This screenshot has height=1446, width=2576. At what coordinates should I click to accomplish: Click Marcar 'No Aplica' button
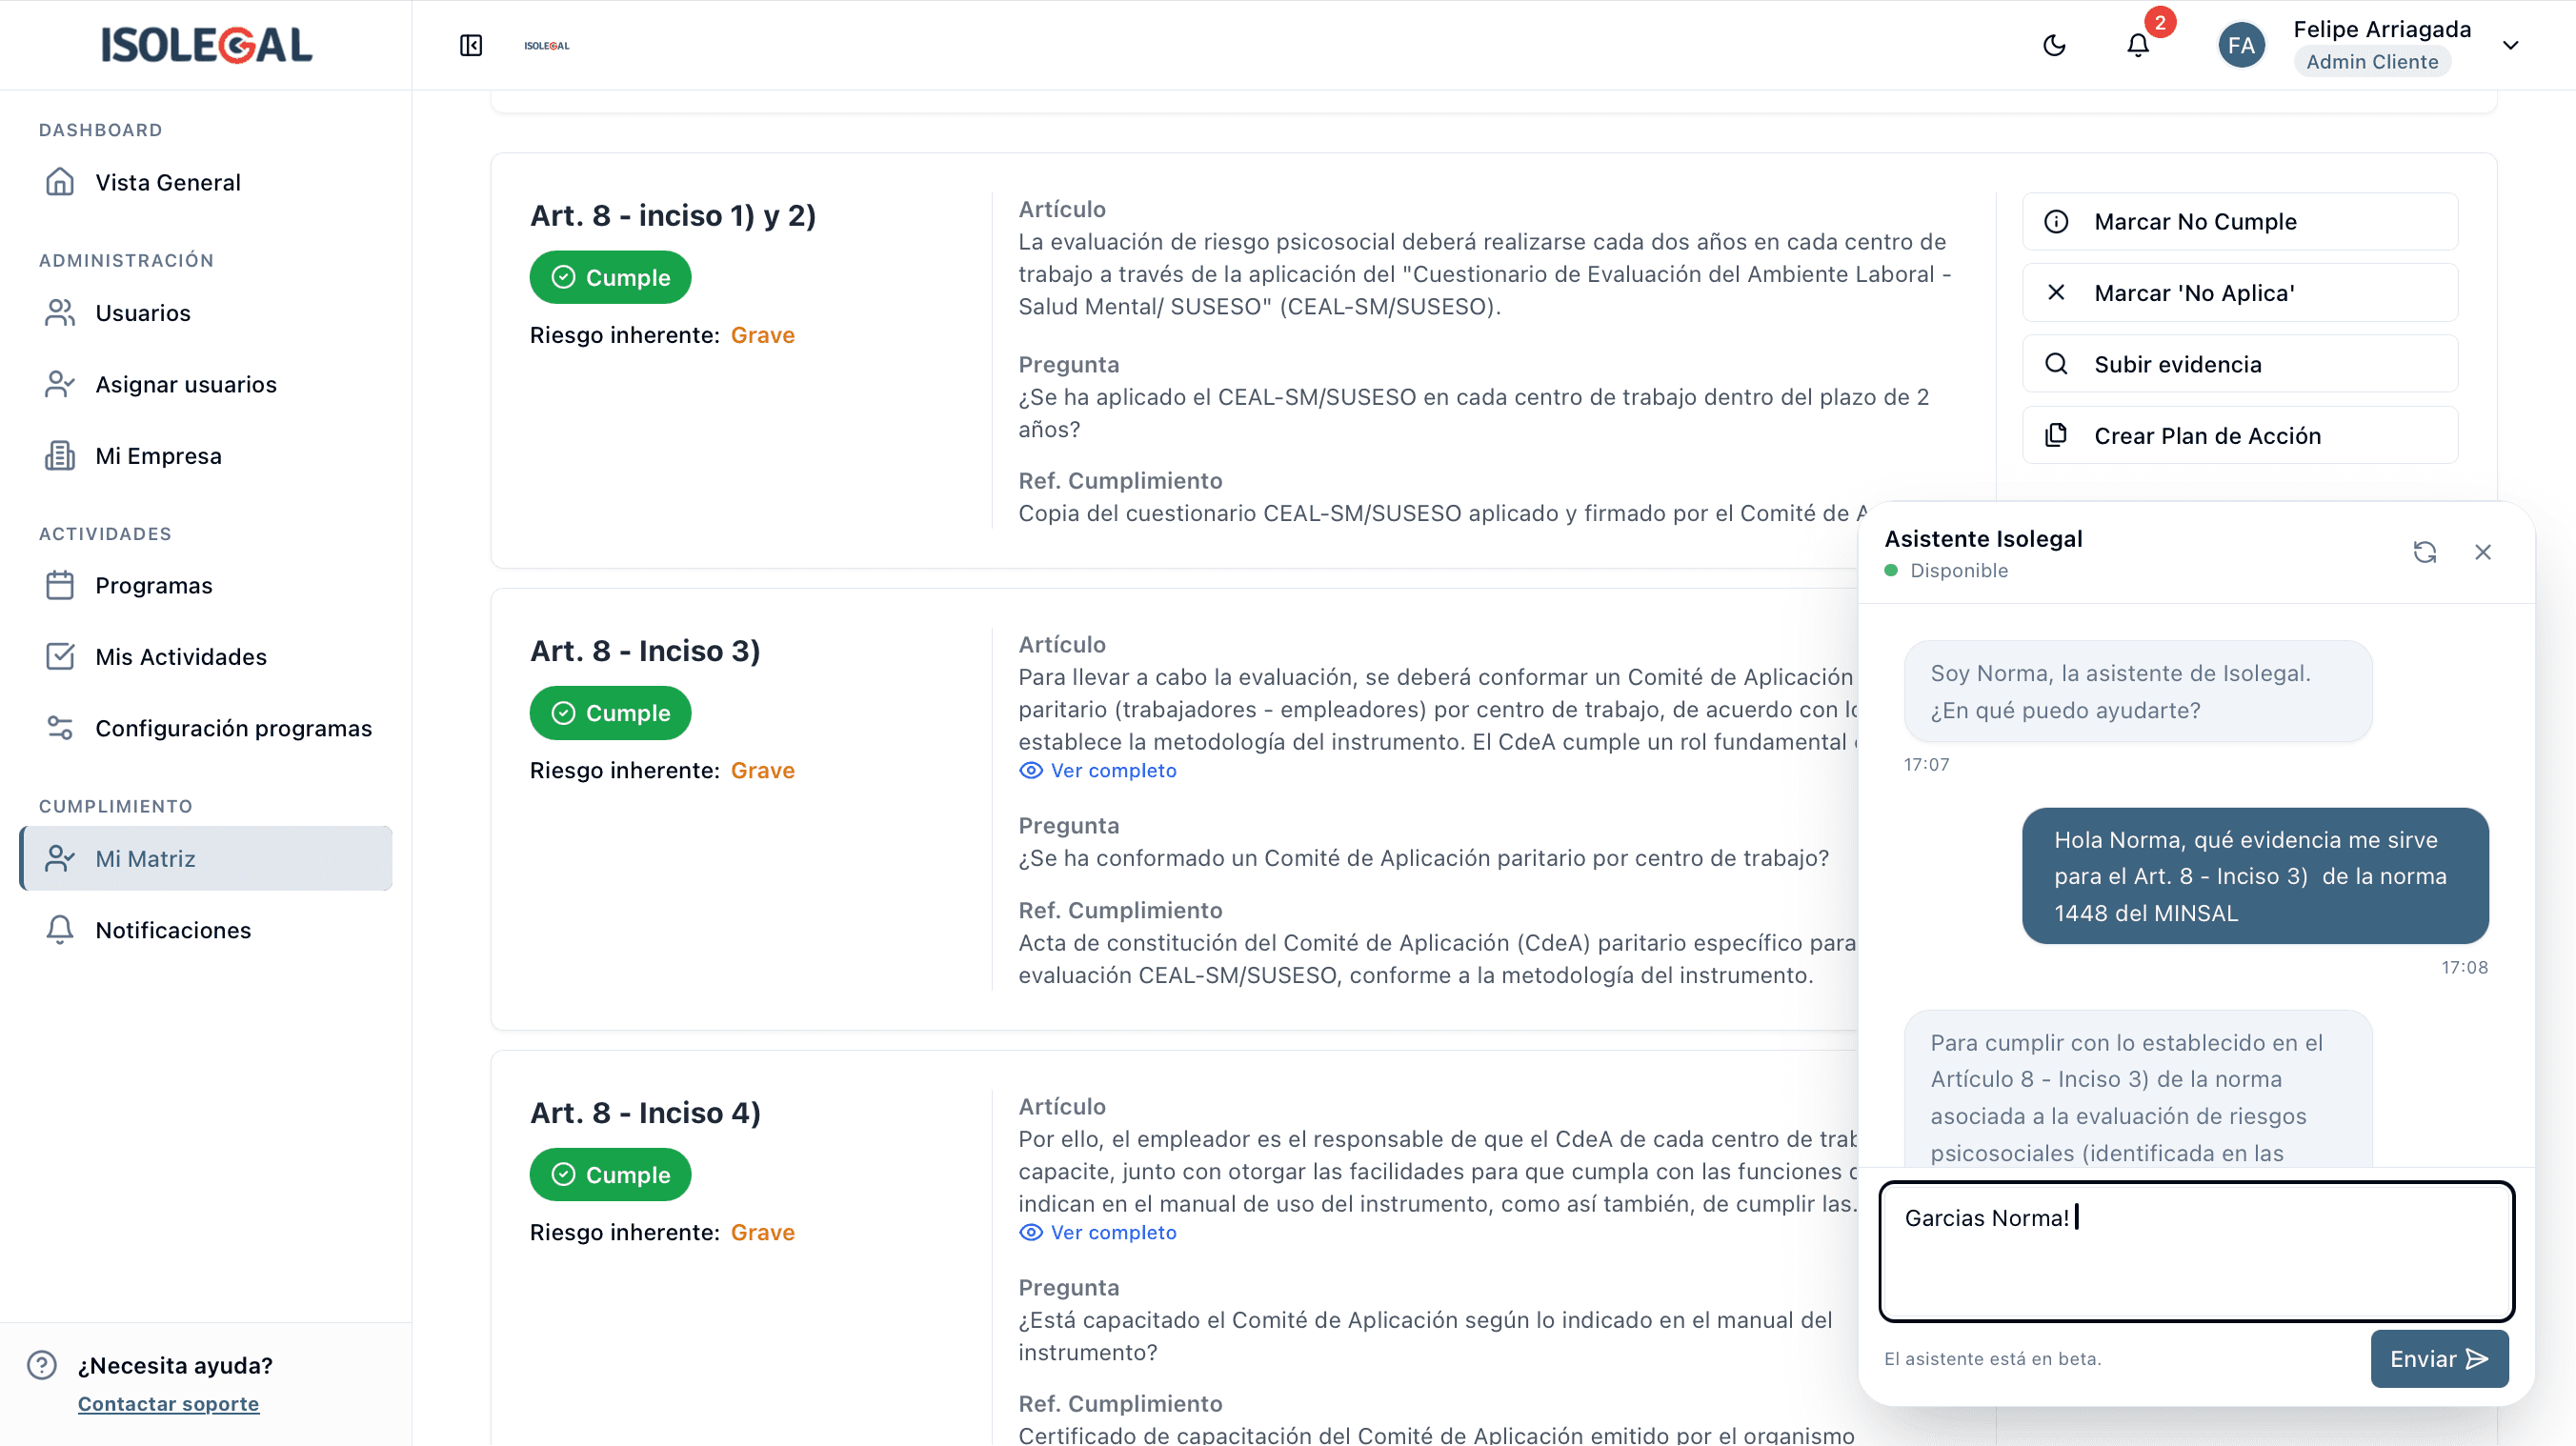click(2240, 293)
